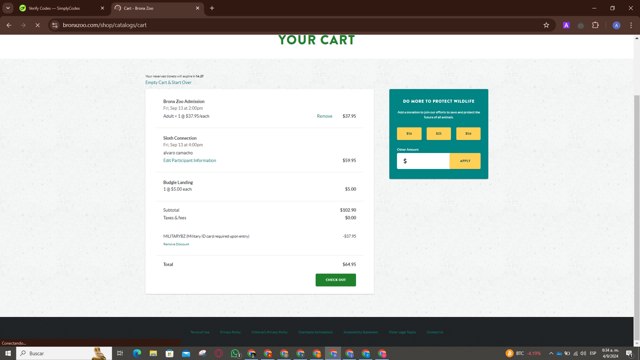Click the Subtotal amount $102.90

point(348,210)
